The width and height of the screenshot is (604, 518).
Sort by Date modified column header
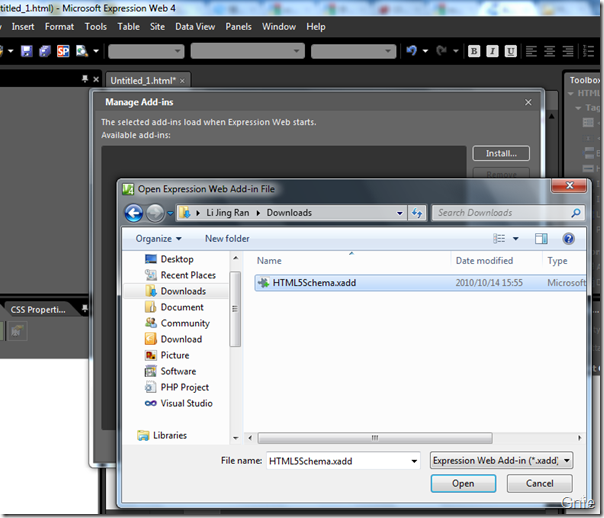tap(484, 261)
